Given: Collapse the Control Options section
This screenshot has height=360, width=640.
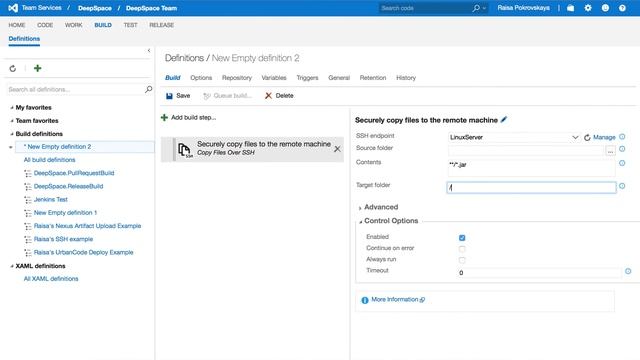Looking at the screenshot, I should 360,222.
